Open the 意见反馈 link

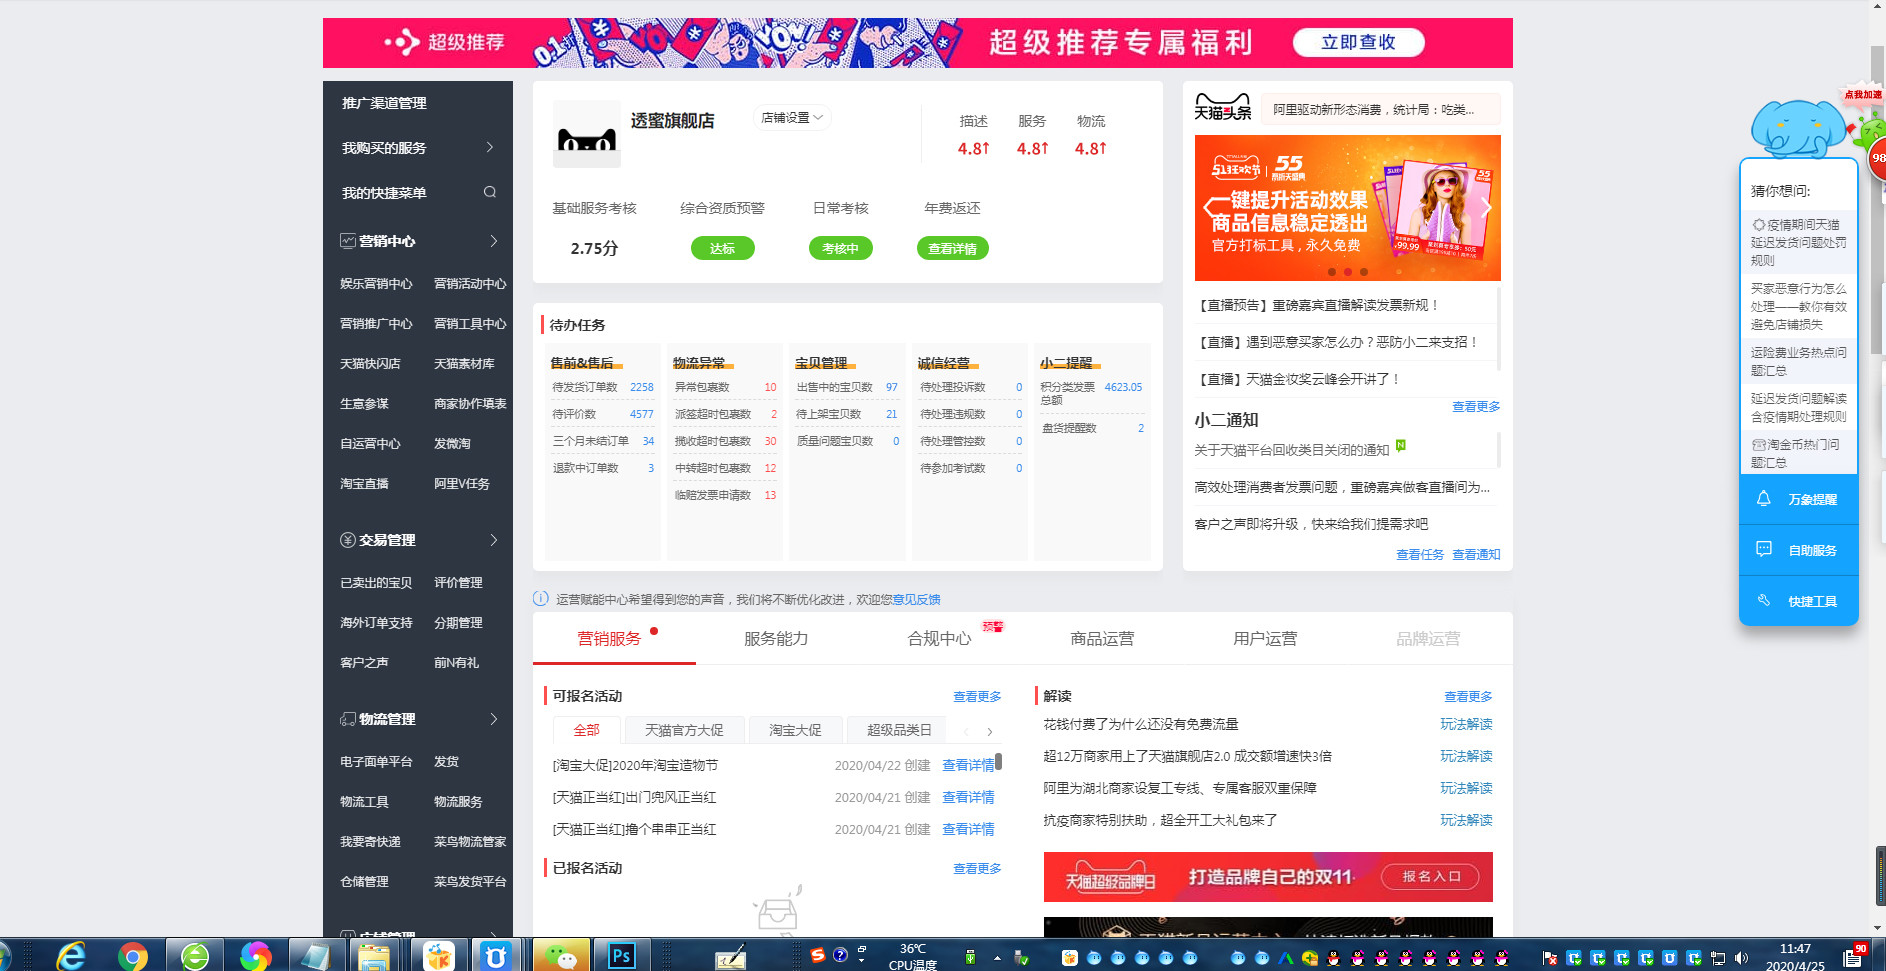pyautogui.click(x=916, y=599)
